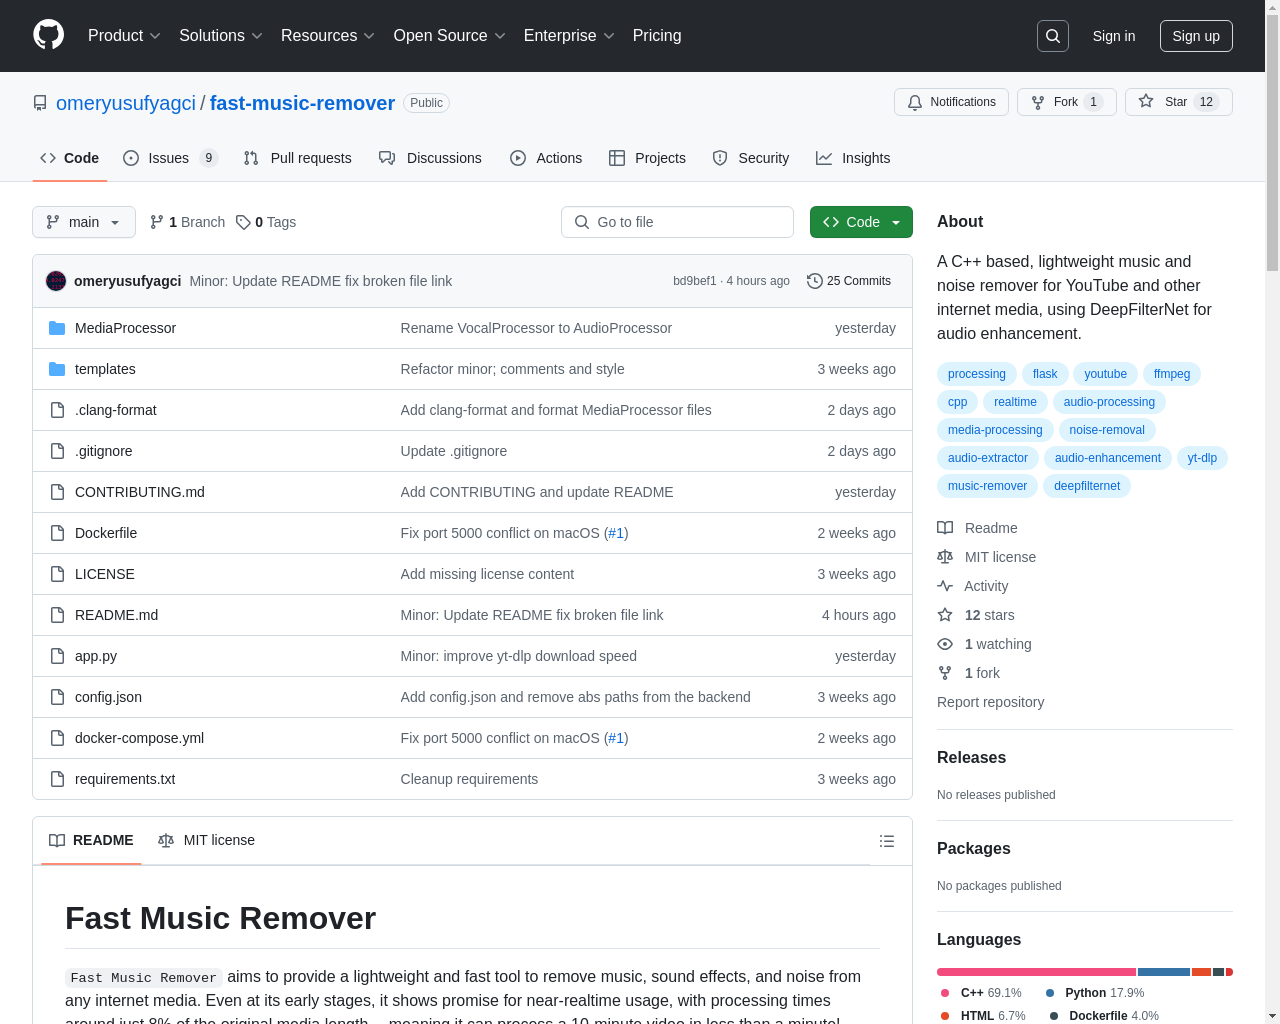Select the Code tab
The height and width of the screenshot is (1024, 1280).
[x=70, y=158]
